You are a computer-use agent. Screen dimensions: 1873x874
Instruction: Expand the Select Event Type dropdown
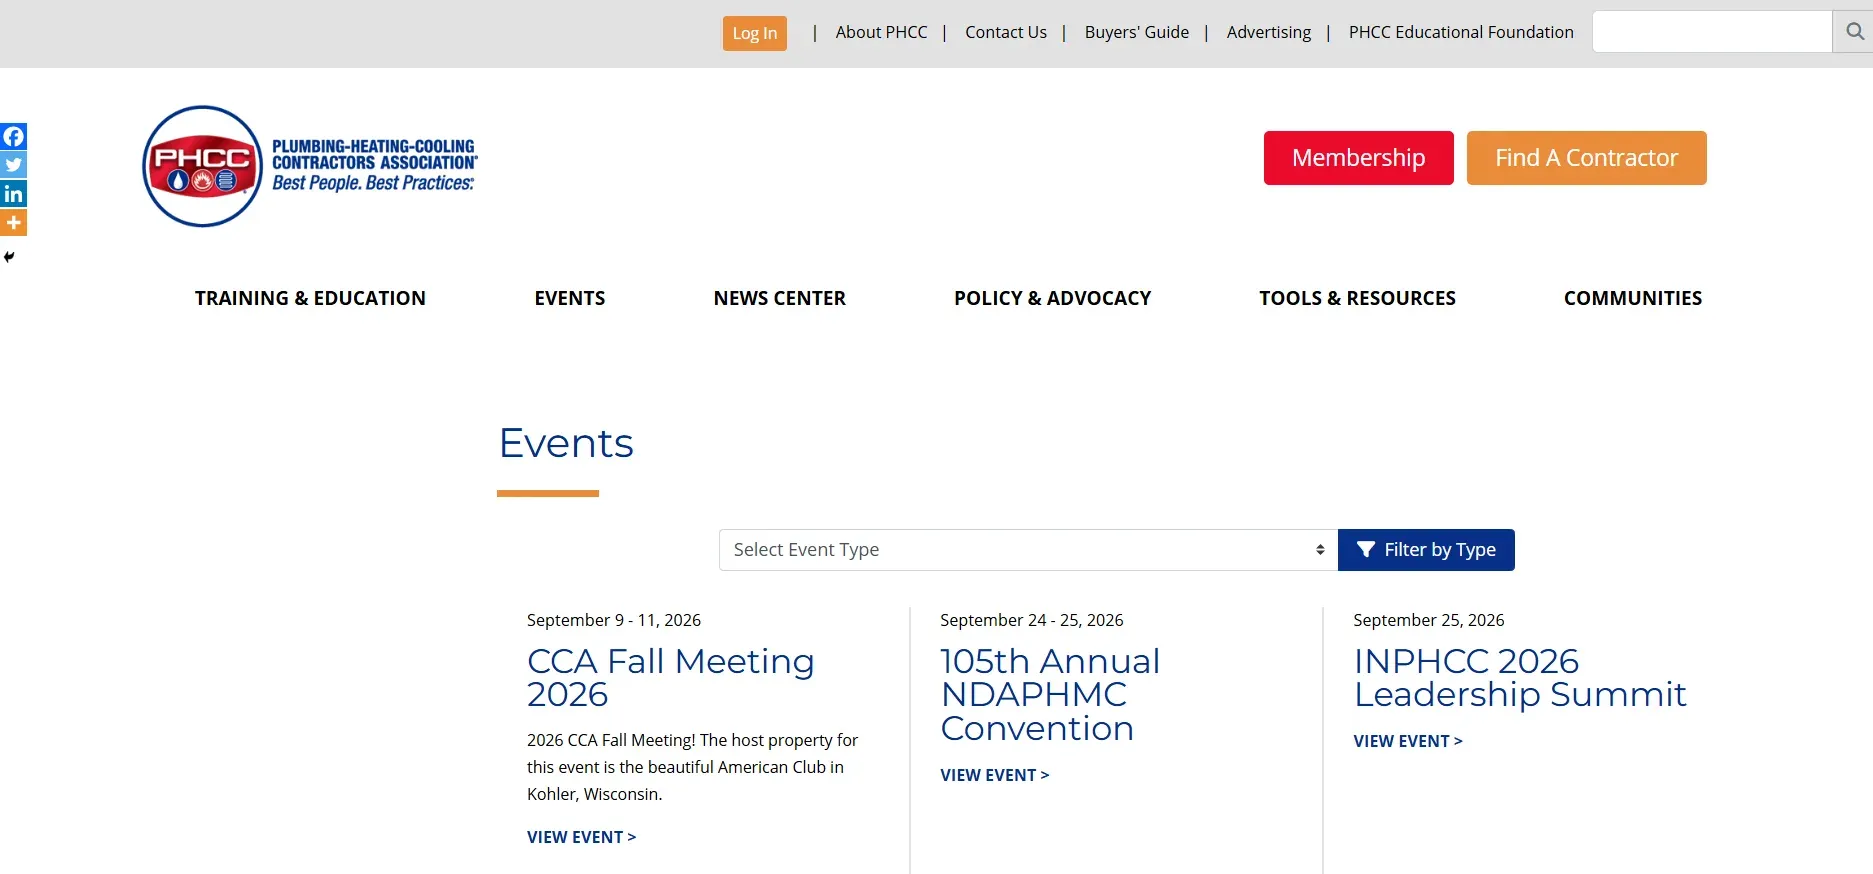click(1028, 550)
